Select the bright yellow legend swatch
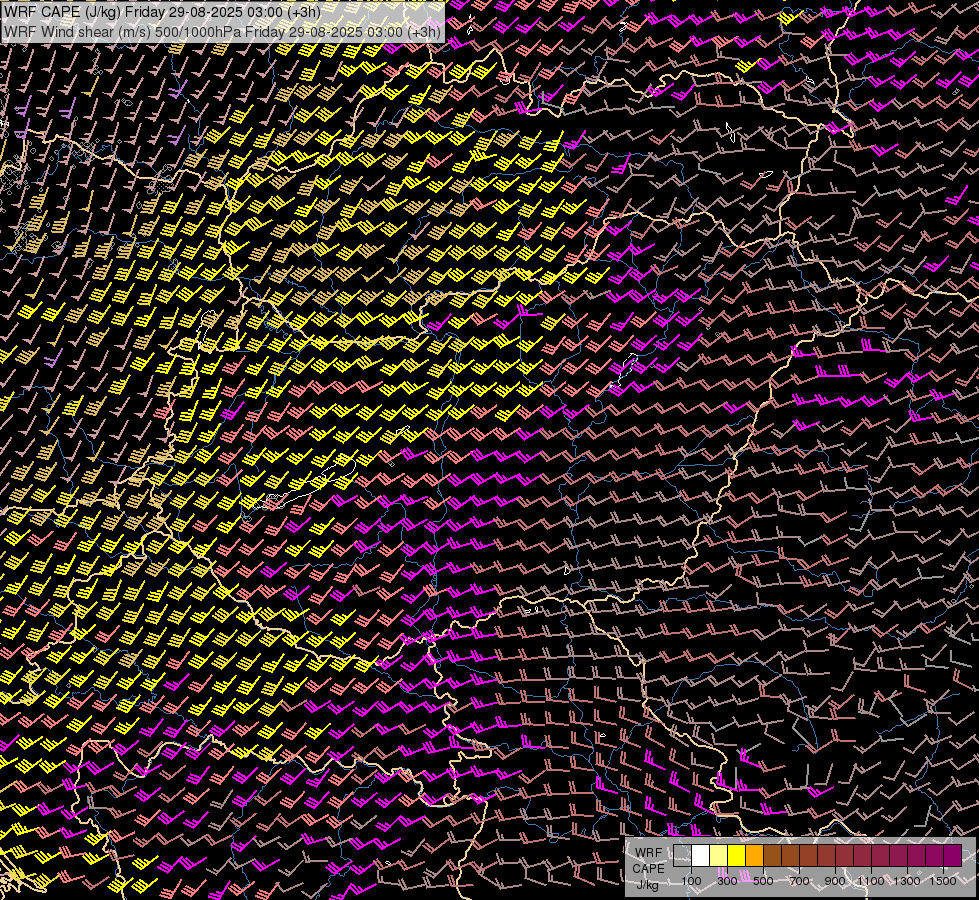Image resolution: width=979 pixels, height=900 pixels. point(737,856)
